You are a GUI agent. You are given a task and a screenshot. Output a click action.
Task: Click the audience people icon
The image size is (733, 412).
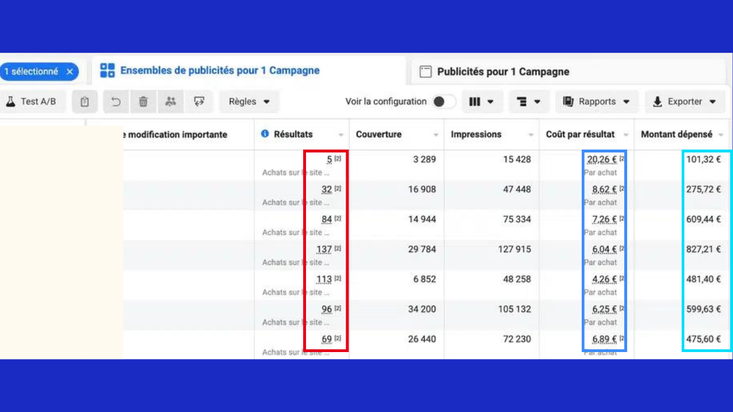171,101
